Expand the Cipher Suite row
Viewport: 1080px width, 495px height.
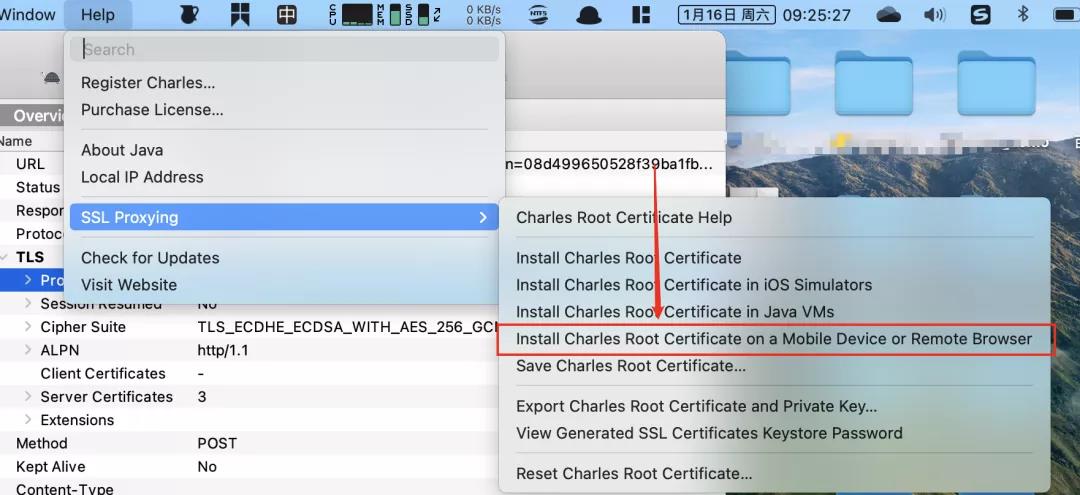(28, 326)
